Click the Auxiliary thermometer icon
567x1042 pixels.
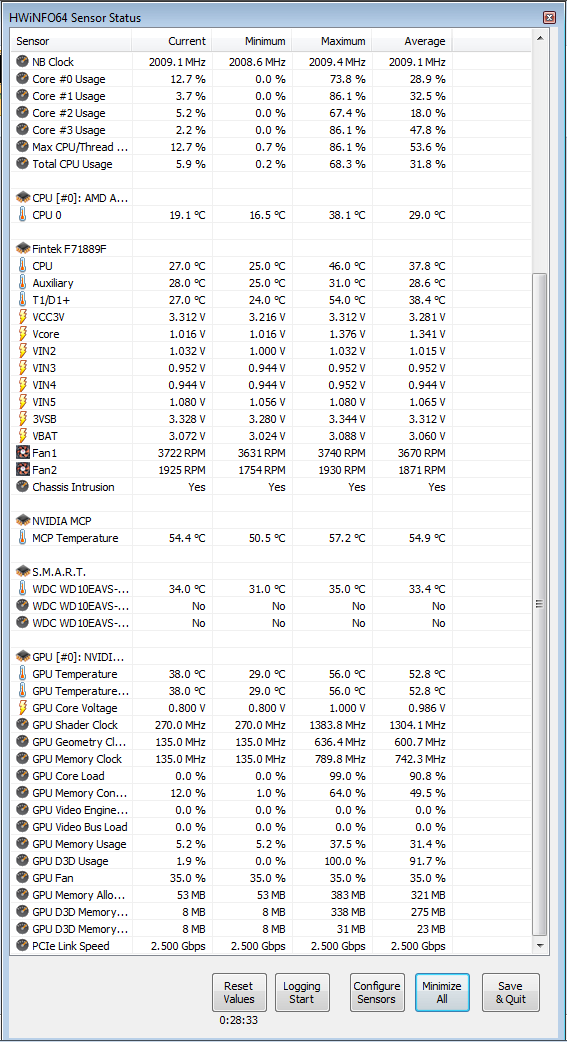tap(23, 282)
